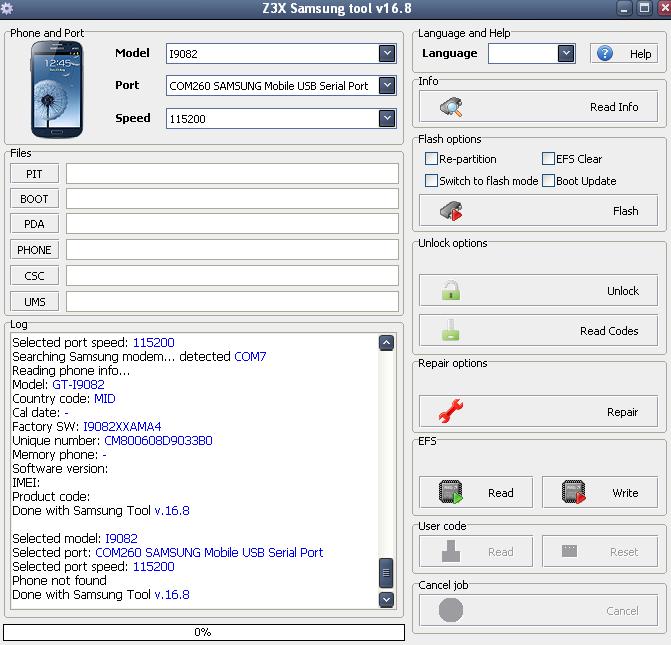This screenshot has width=671, height=645.
Task: Click the gear icon in the title bar
Action: coord(7,8)
